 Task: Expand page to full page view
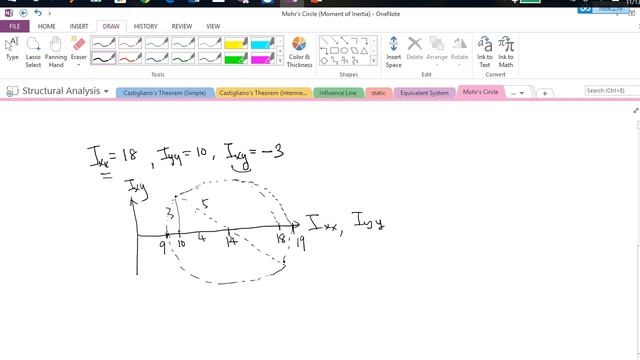click(x=636, y=111)
